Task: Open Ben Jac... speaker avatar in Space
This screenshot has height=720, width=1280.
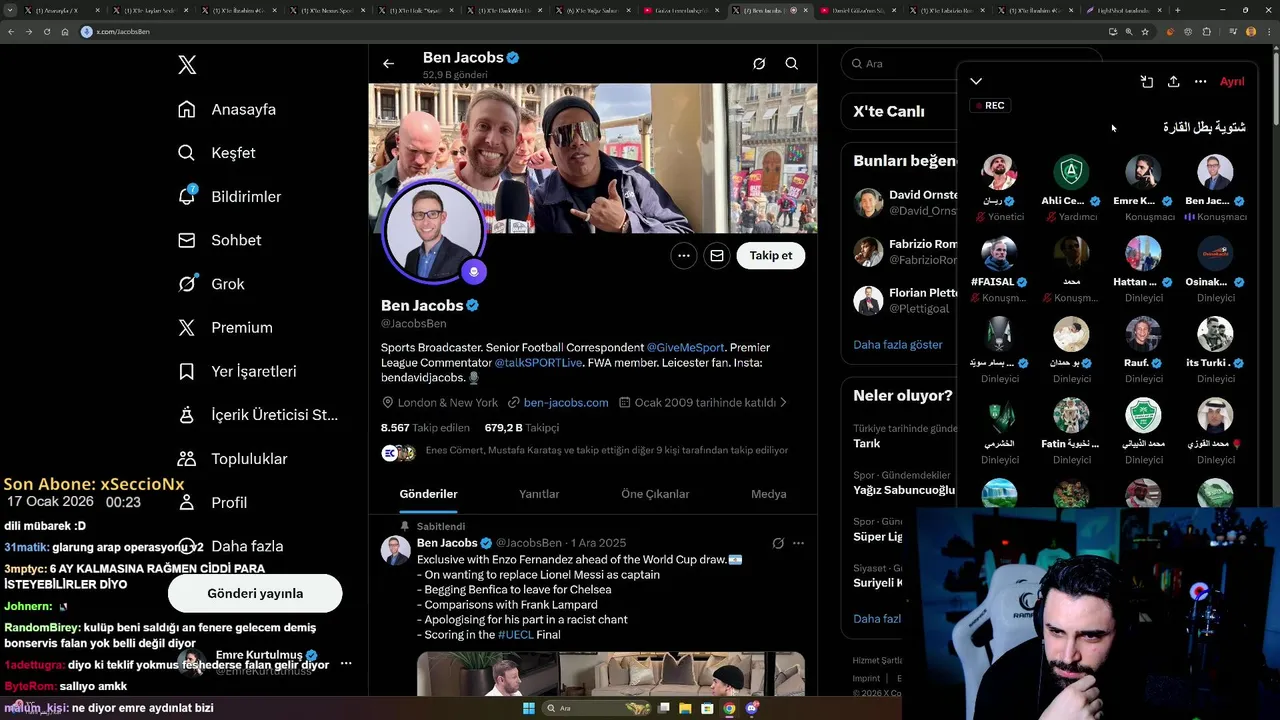Action: 1215,173
